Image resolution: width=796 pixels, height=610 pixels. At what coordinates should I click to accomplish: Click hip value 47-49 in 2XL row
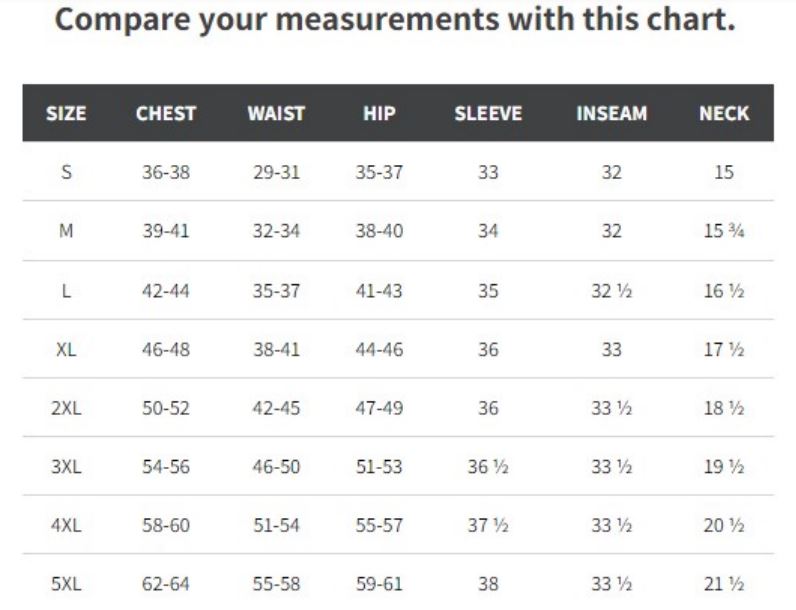379,408
